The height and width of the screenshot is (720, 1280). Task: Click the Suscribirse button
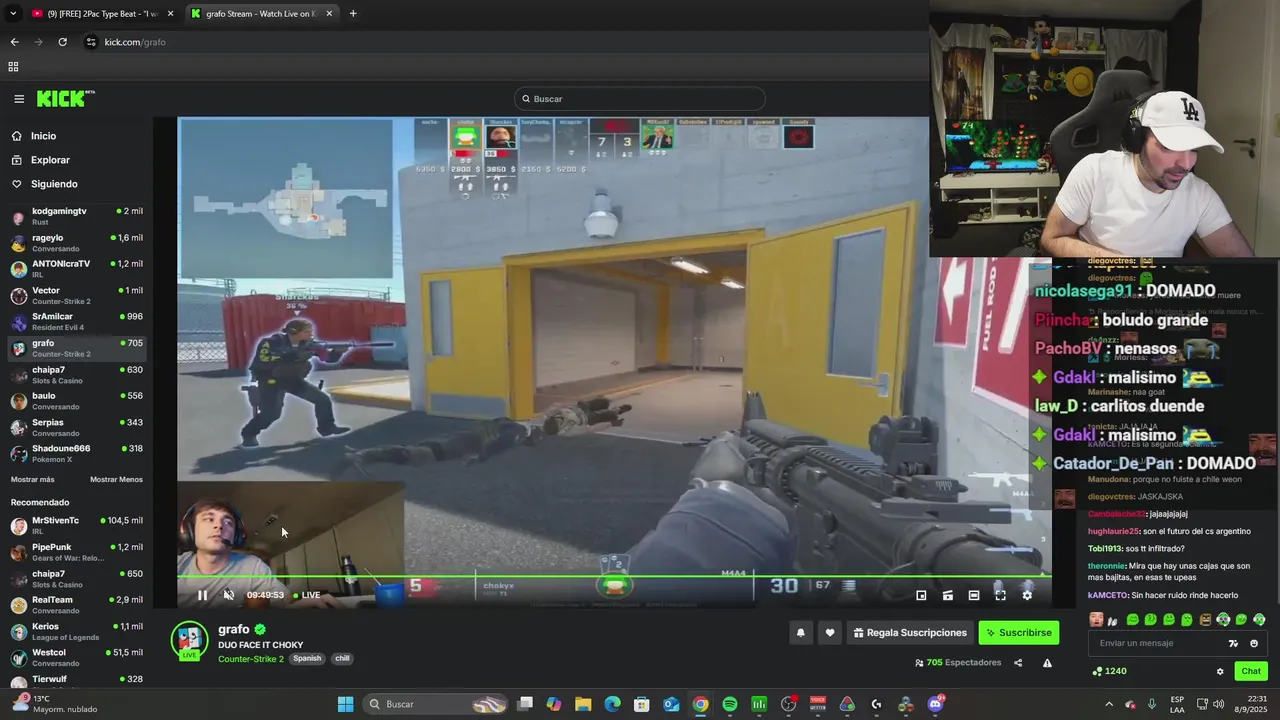1018,633
